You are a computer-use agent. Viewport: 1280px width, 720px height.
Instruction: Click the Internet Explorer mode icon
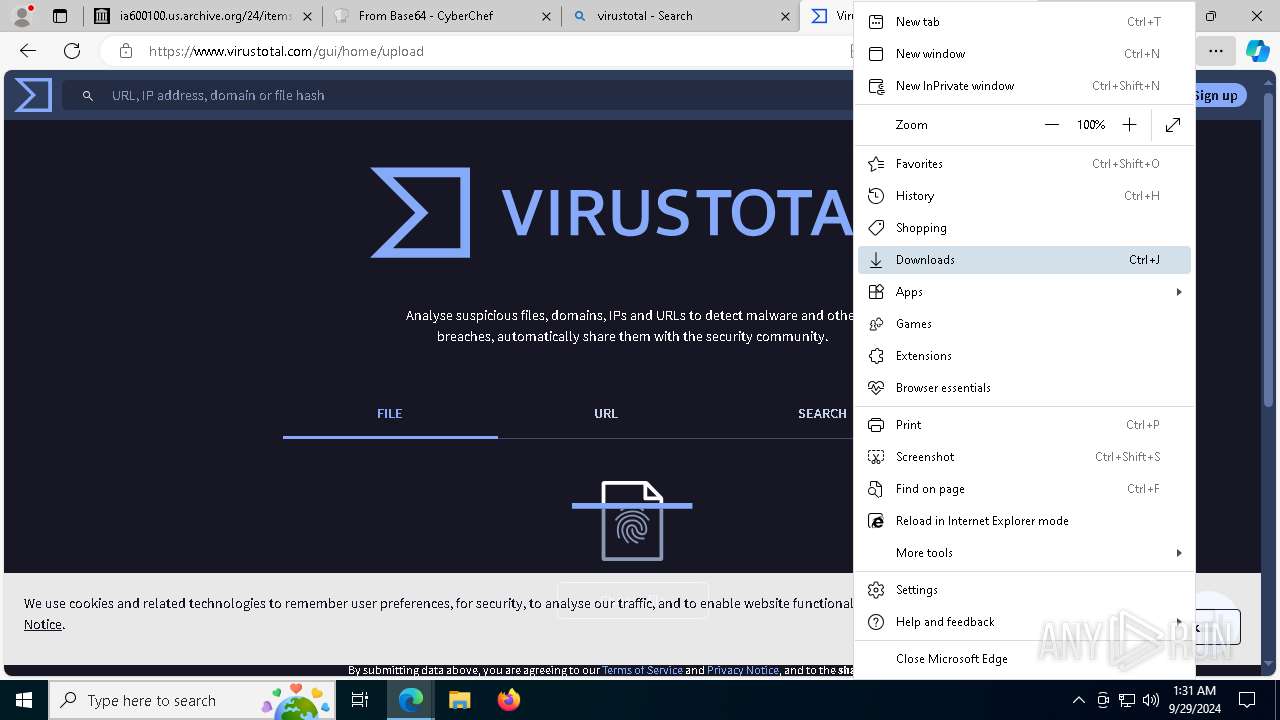point(876,521)
